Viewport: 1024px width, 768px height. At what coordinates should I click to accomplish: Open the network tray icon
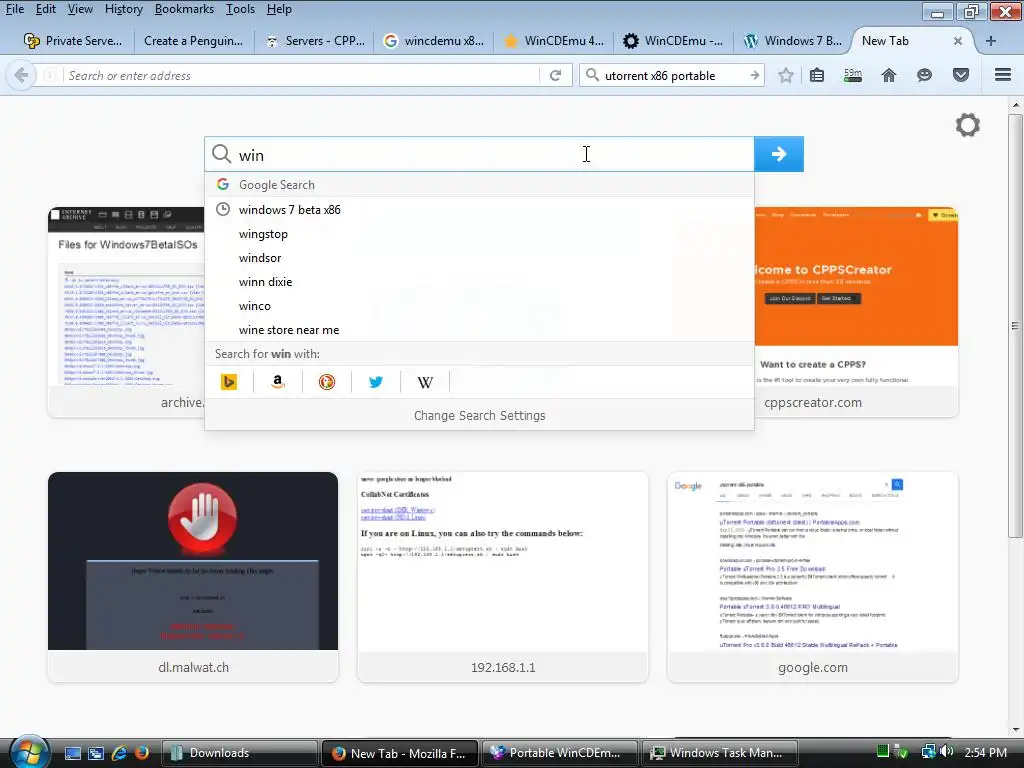[x=928, y=752]
